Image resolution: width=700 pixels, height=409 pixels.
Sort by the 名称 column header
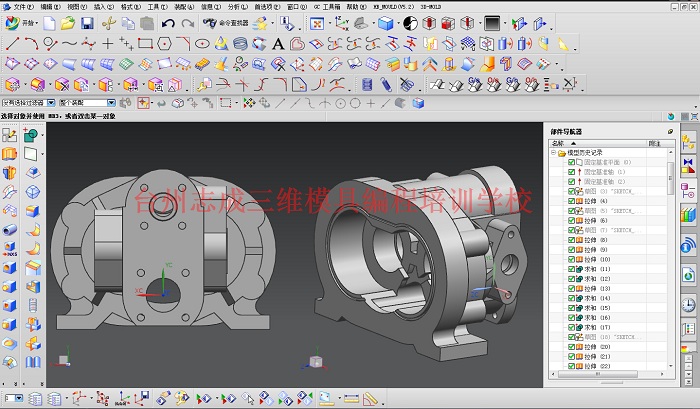coord(598,143)
